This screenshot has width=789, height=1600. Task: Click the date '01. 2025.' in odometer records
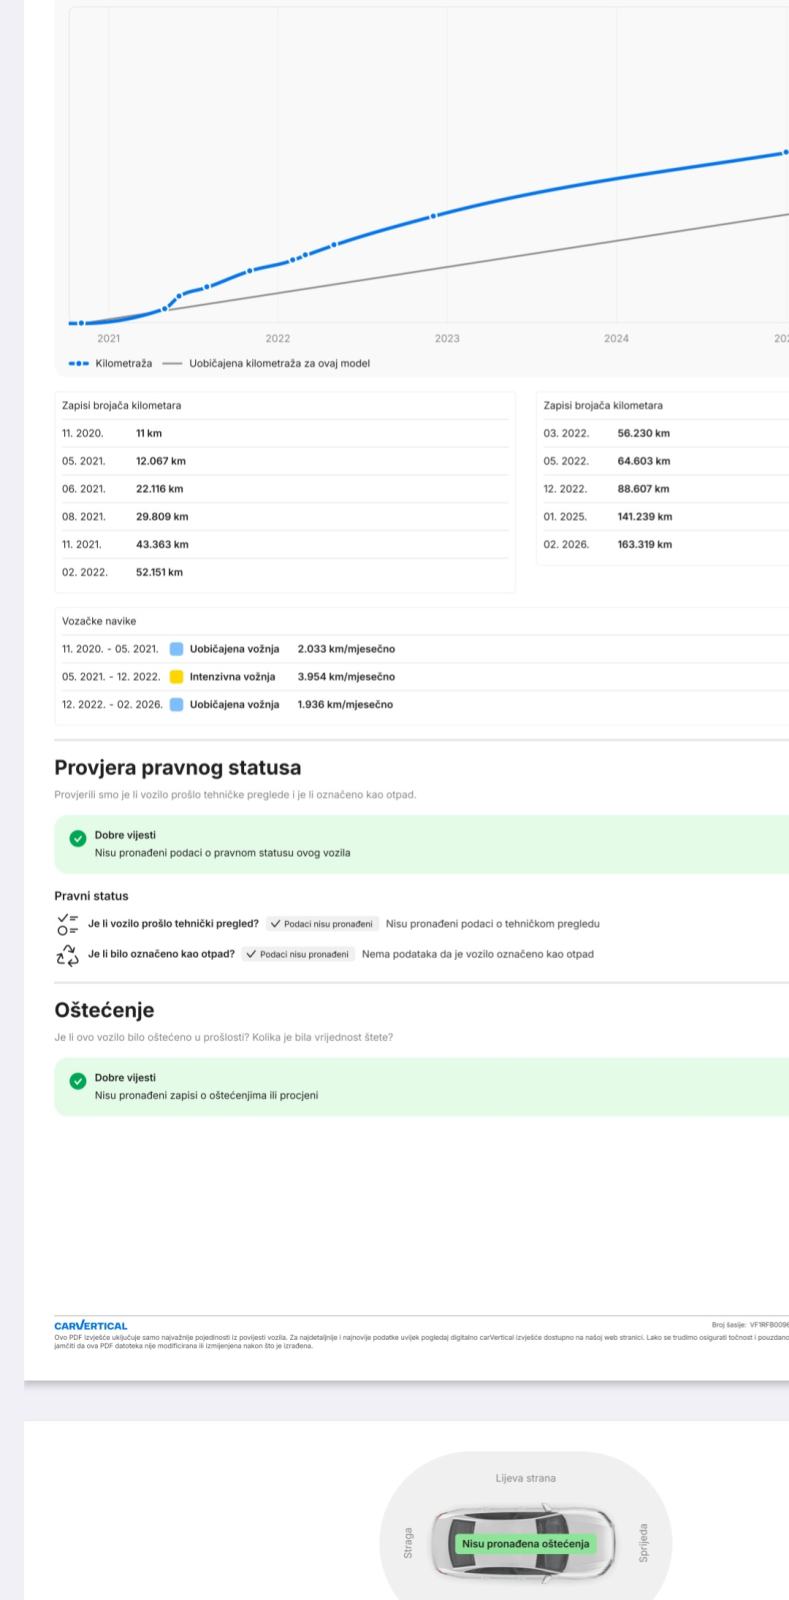point(566,517)
